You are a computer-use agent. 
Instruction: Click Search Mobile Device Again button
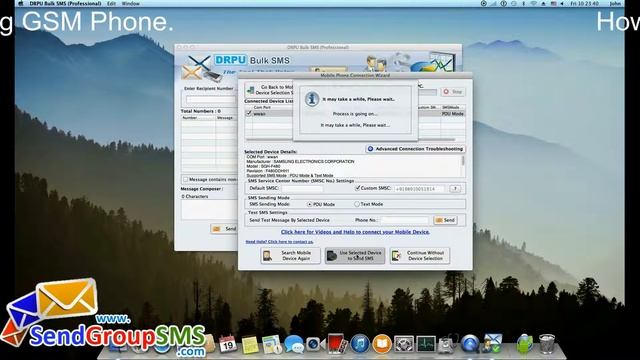pyautogui.click(x=290, y=256)
